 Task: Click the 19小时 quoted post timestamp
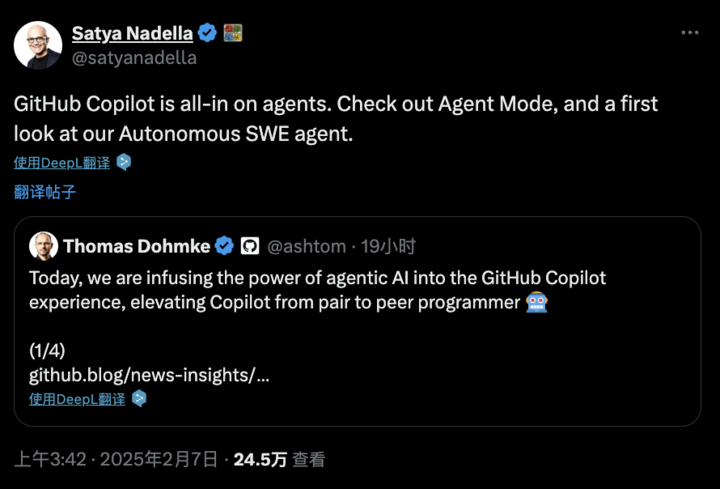(388, 246)
